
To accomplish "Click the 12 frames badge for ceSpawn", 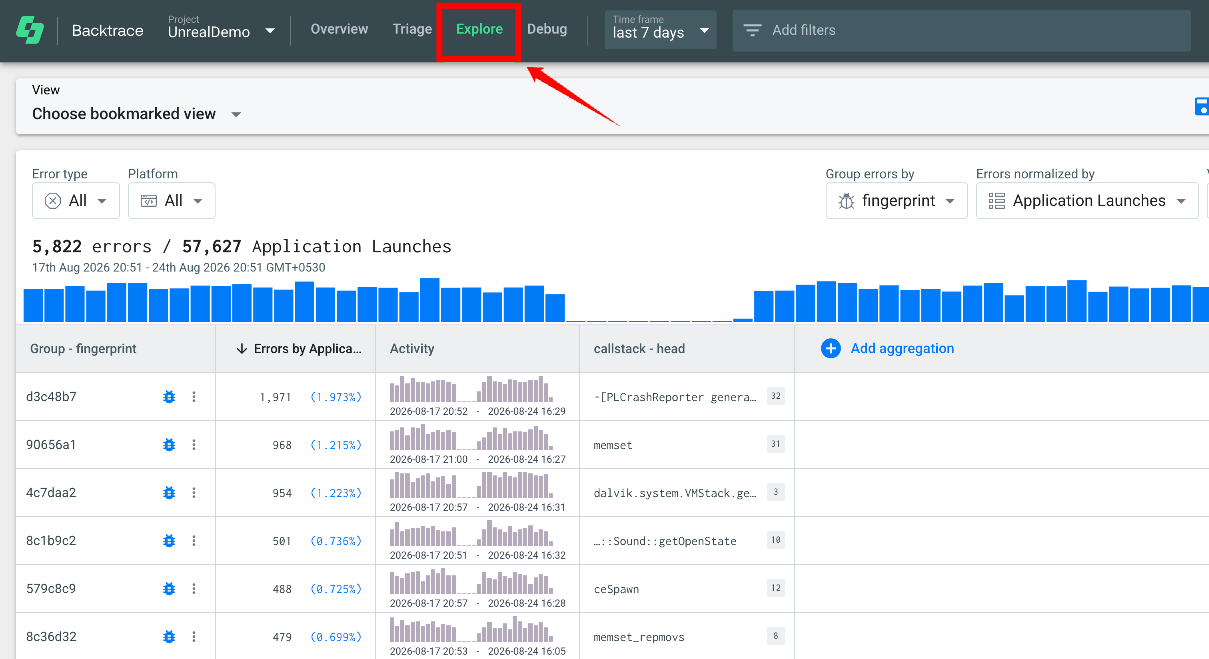I will (776, 588).
